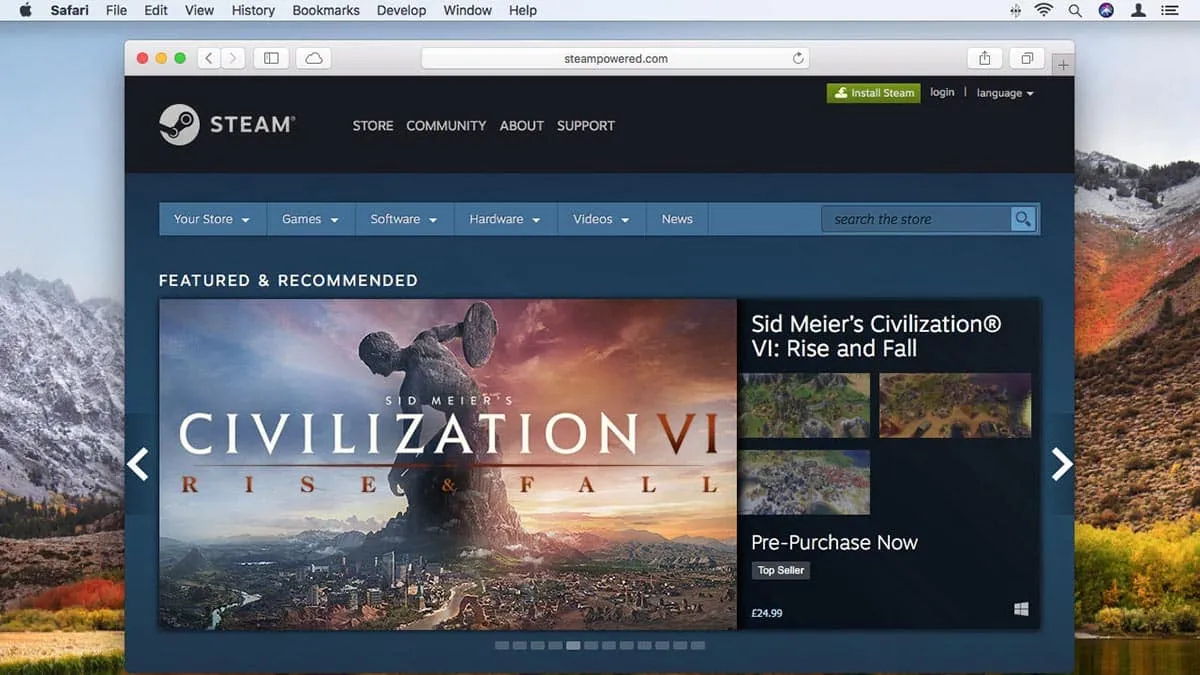1200x675 pixels.
Task: Open the File menu
Action: 116,10
